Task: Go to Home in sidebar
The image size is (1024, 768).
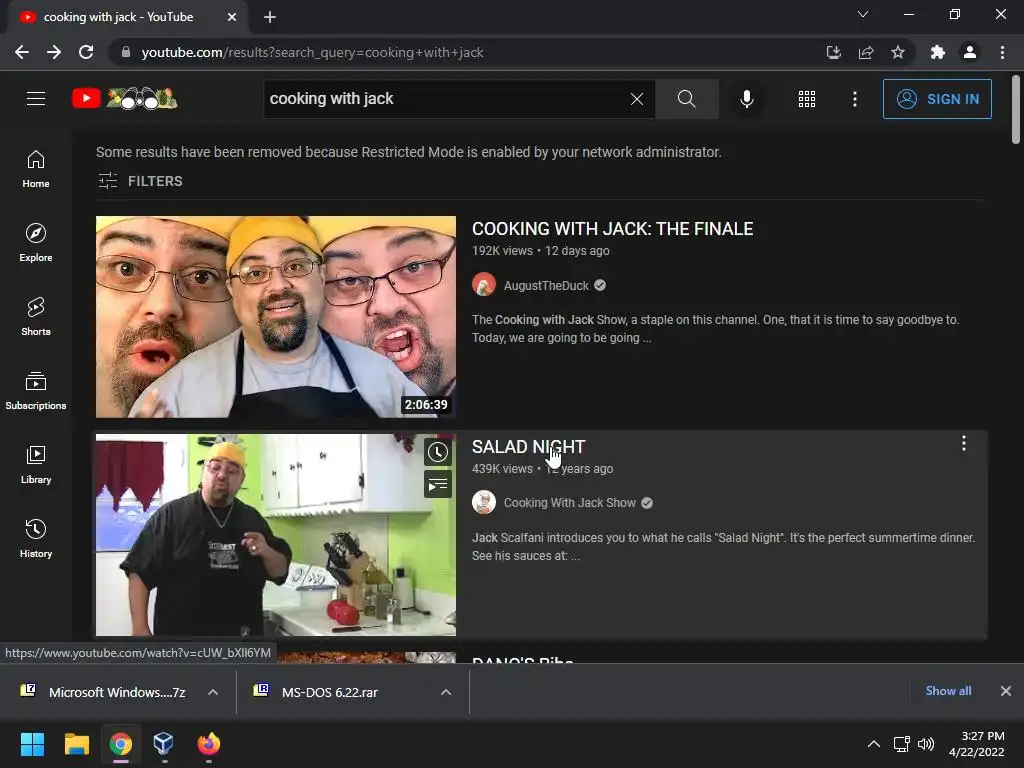Action: [36, 168]
